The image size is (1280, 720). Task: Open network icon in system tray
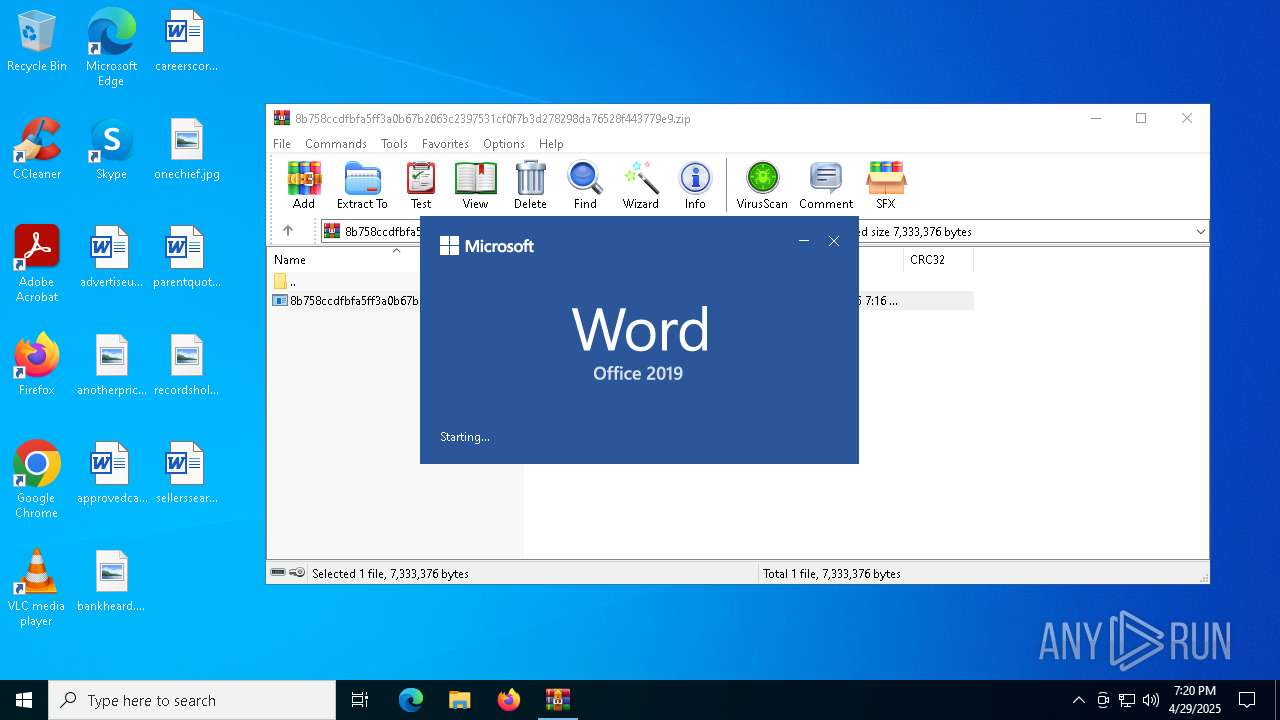pos(1127,700)
